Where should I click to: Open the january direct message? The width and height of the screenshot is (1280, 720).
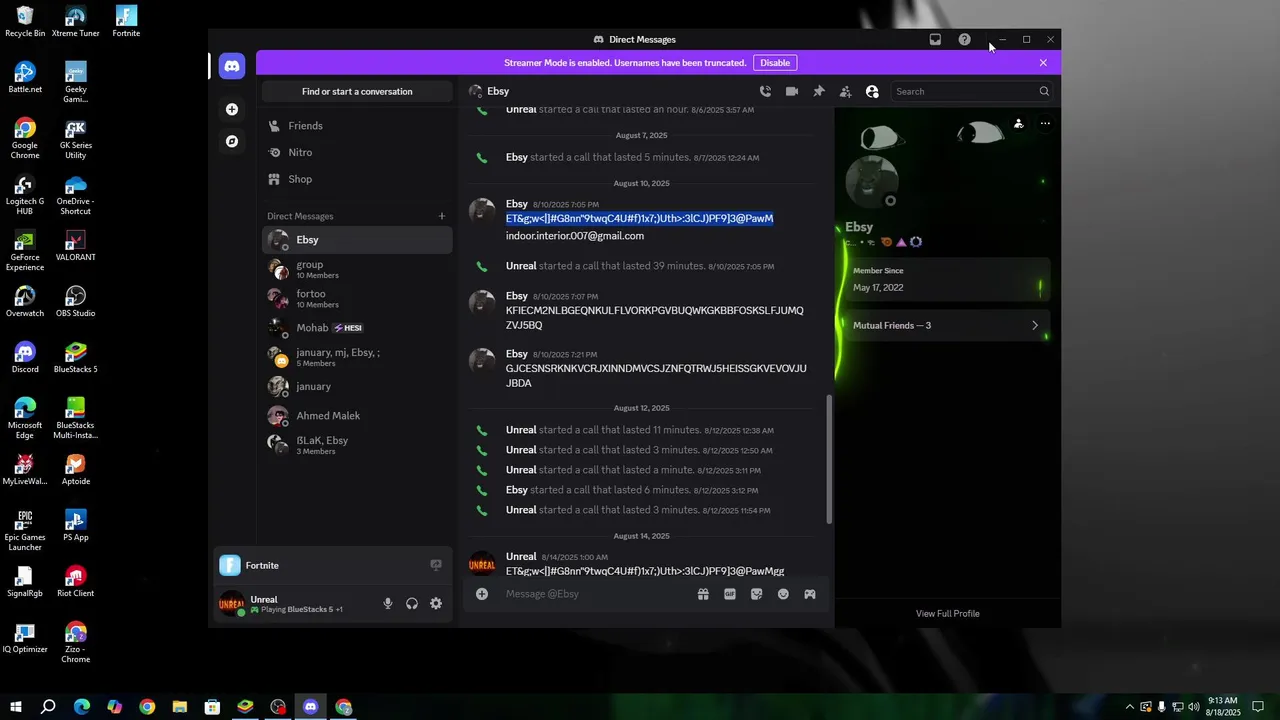tap(357, 386)
